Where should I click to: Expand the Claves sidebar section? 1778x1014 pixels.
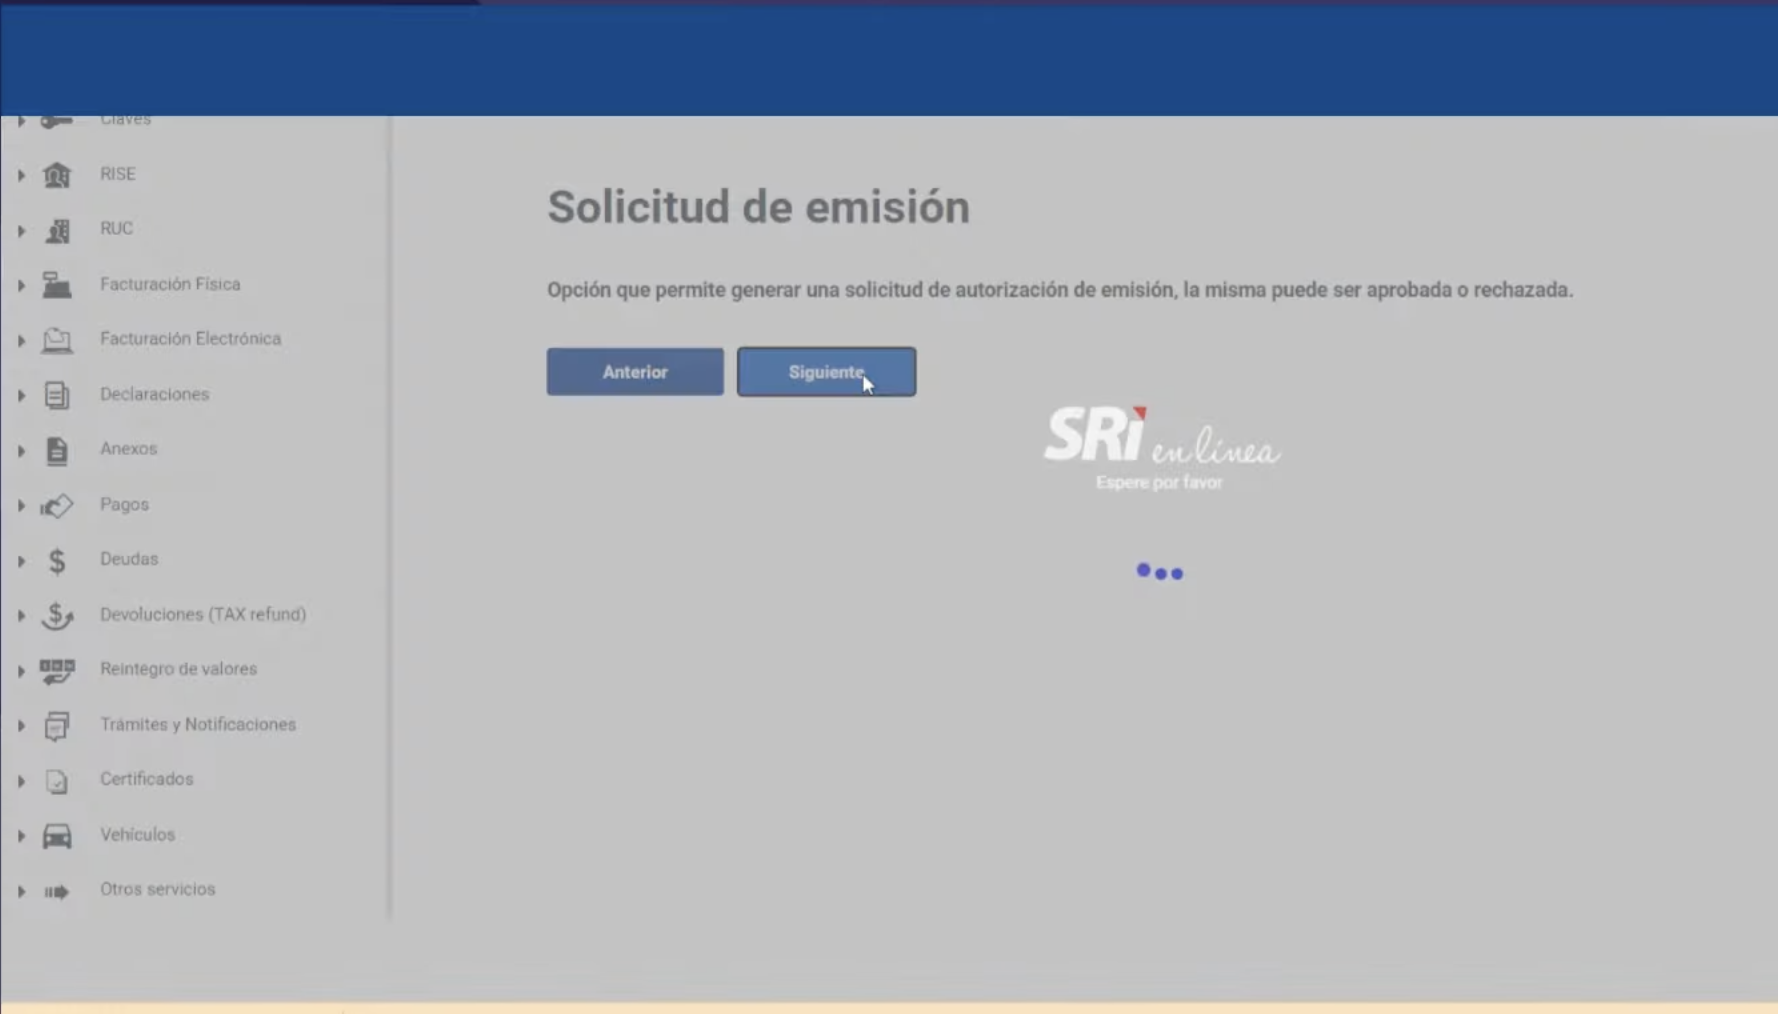click(126, 117)
